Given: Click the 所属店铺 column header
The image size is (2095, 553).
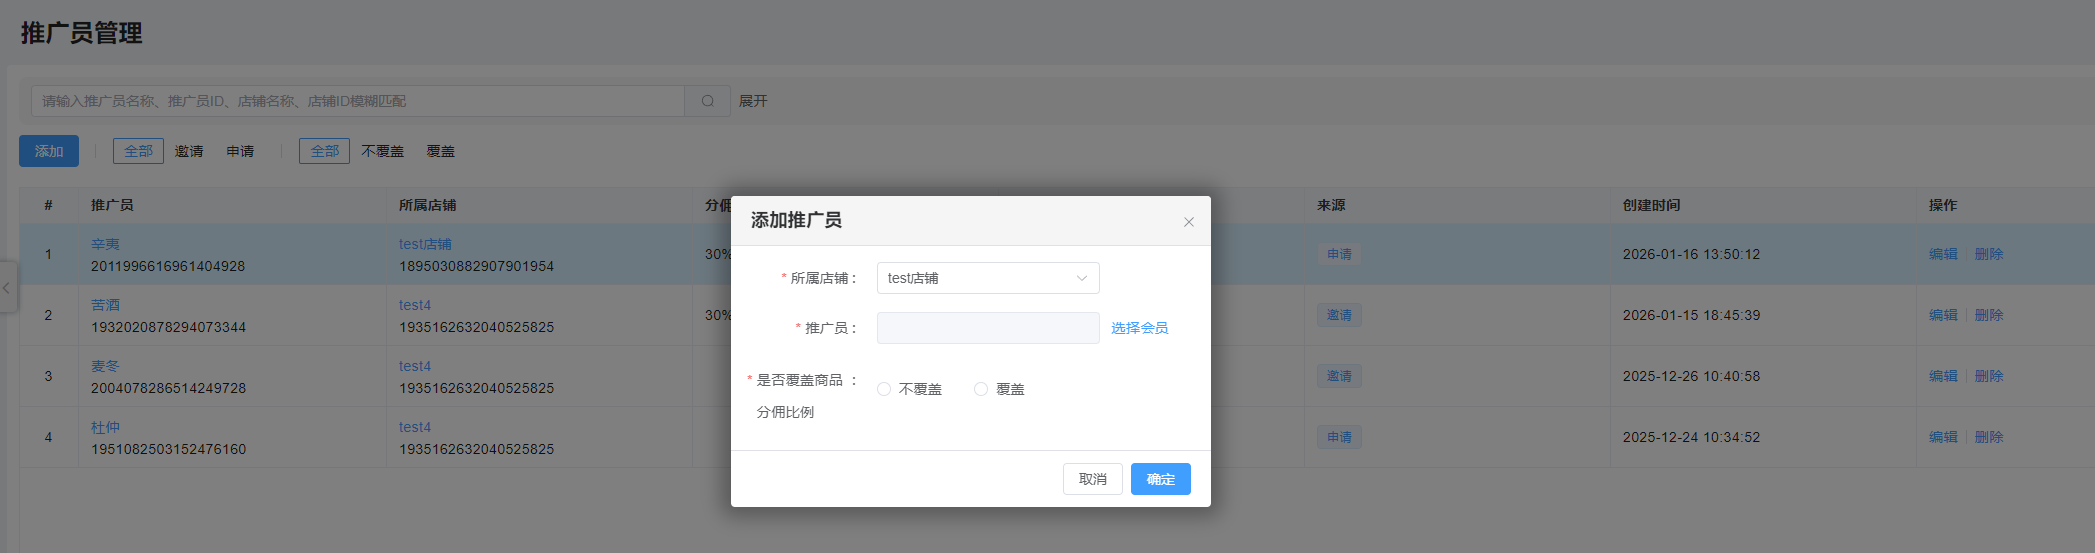Looking at the screenshot, I should coord(427,205).
